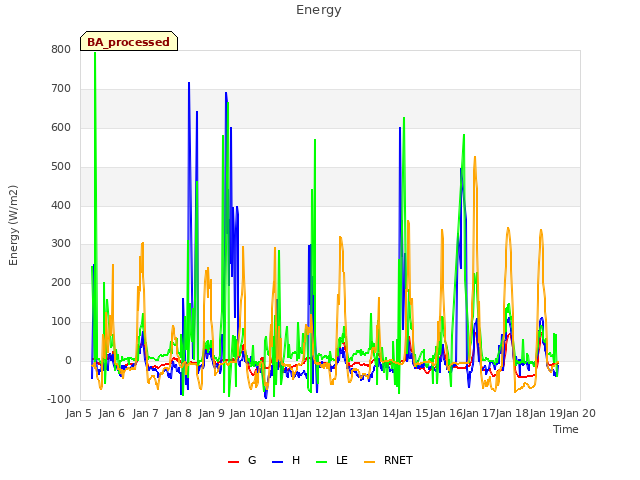Click the Energy chart title
The height and width of the screenshot is (480, 640).
tap(319, 10)
